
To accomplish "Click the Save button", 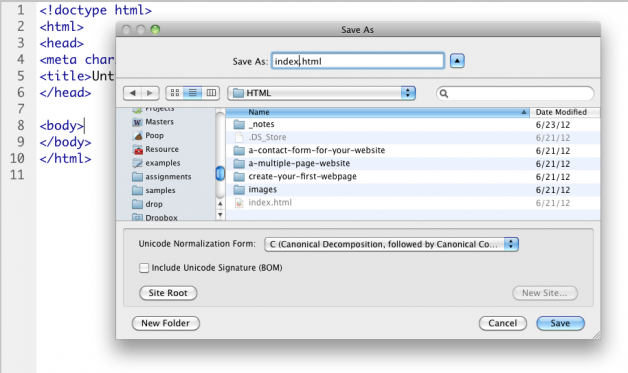I will pyautogui.click(x=560, y=323).
